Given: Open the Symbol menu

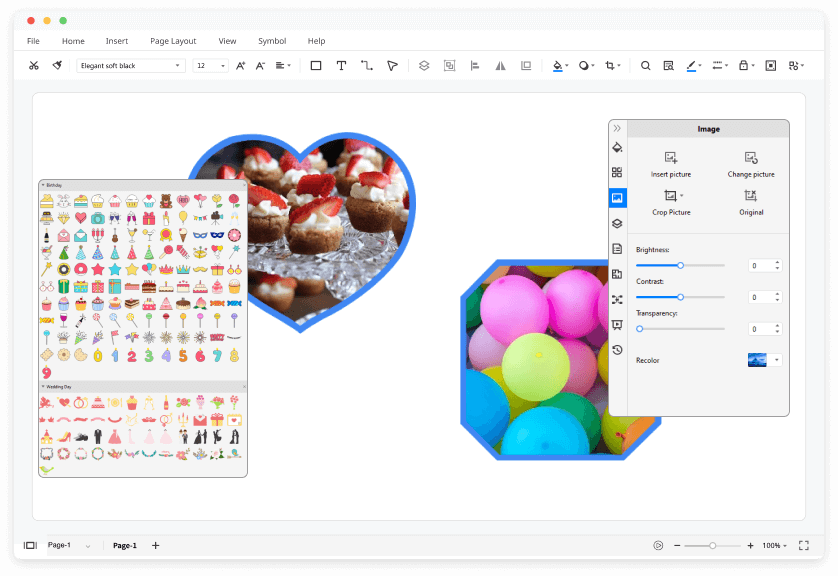Looking at the screenshot, I should [272, 41].
